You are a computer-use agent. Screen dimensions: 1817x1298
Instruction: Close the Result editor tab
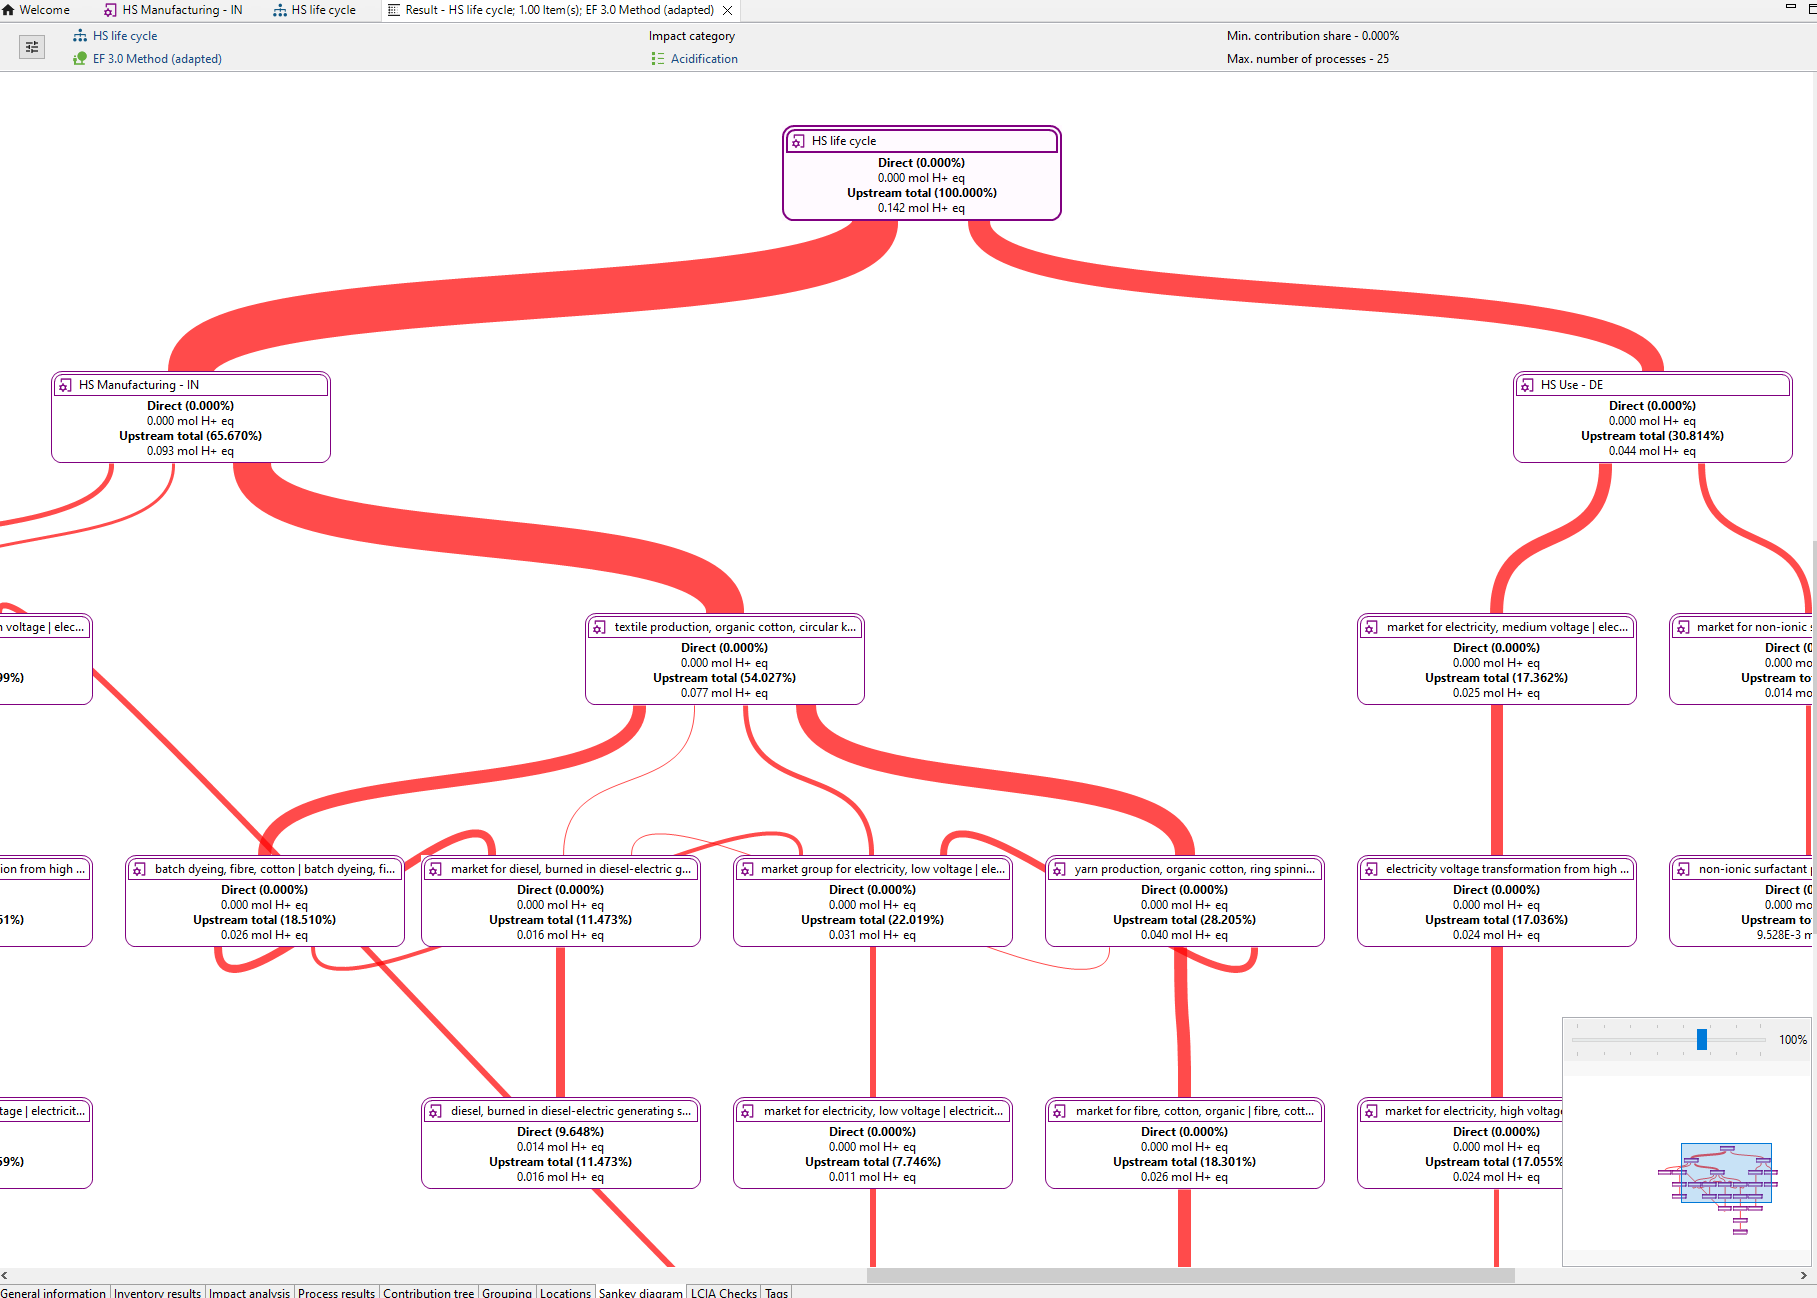pos(728,10)
